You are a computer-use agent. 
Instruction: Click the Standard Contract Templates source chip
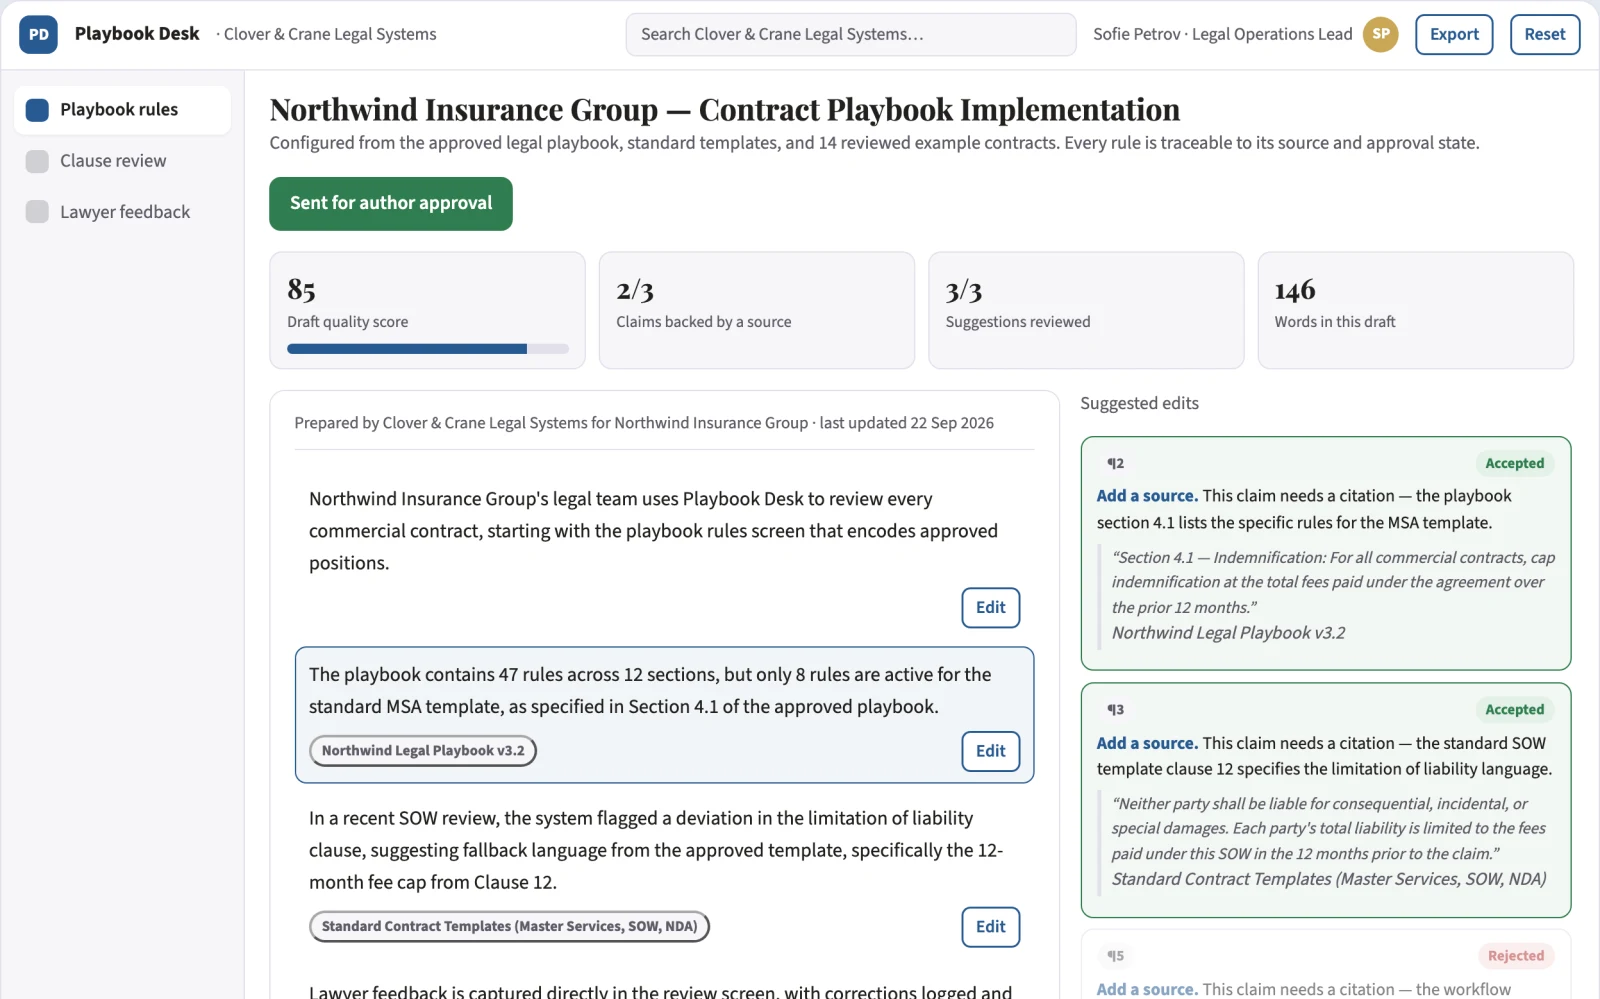click(x=510, y=927)
